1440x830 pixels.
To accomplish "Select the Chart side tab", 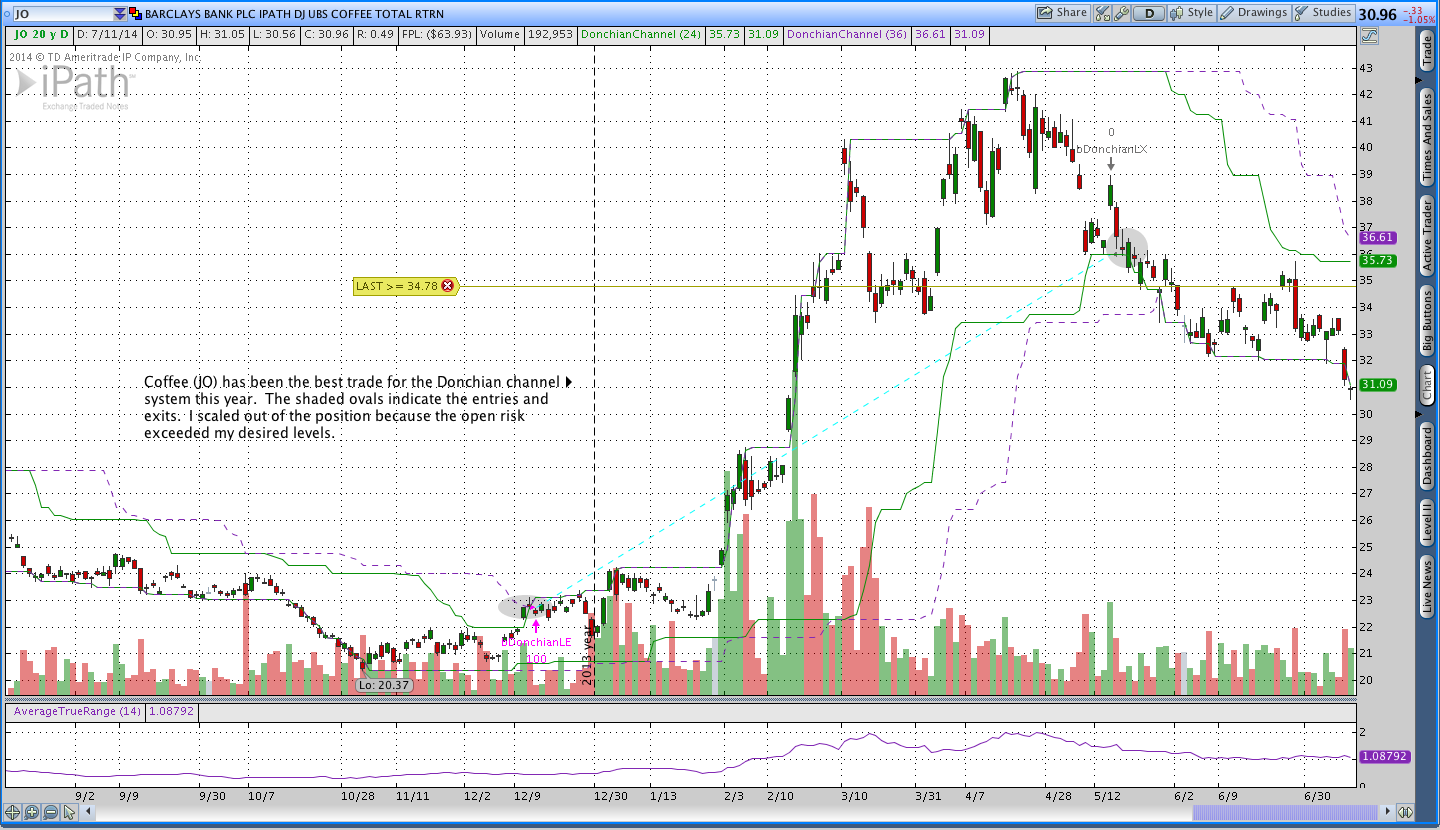I will pyautogui.click(x=1428, y=385).
